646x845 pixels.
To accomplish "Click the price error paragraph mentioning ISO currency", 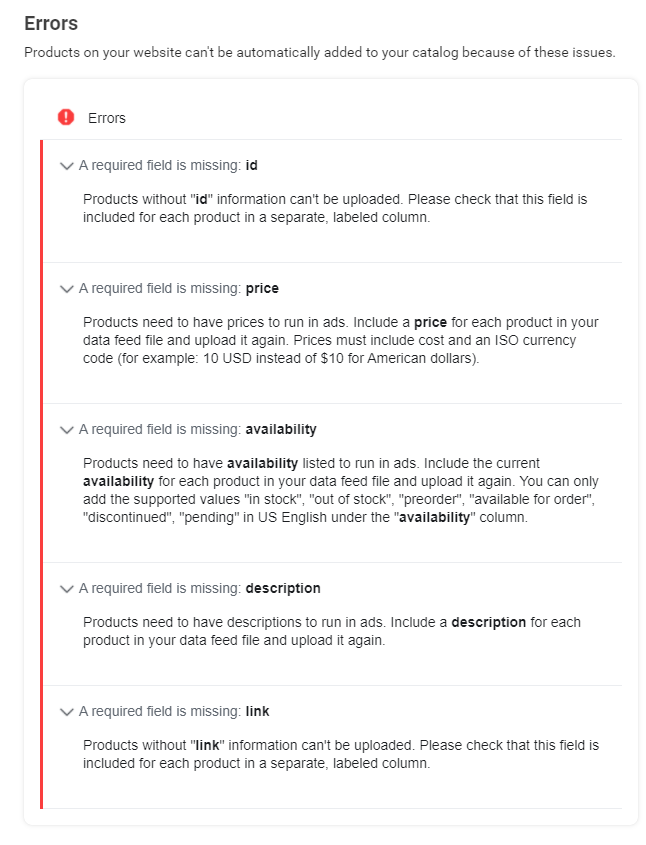I will point(340,340).
